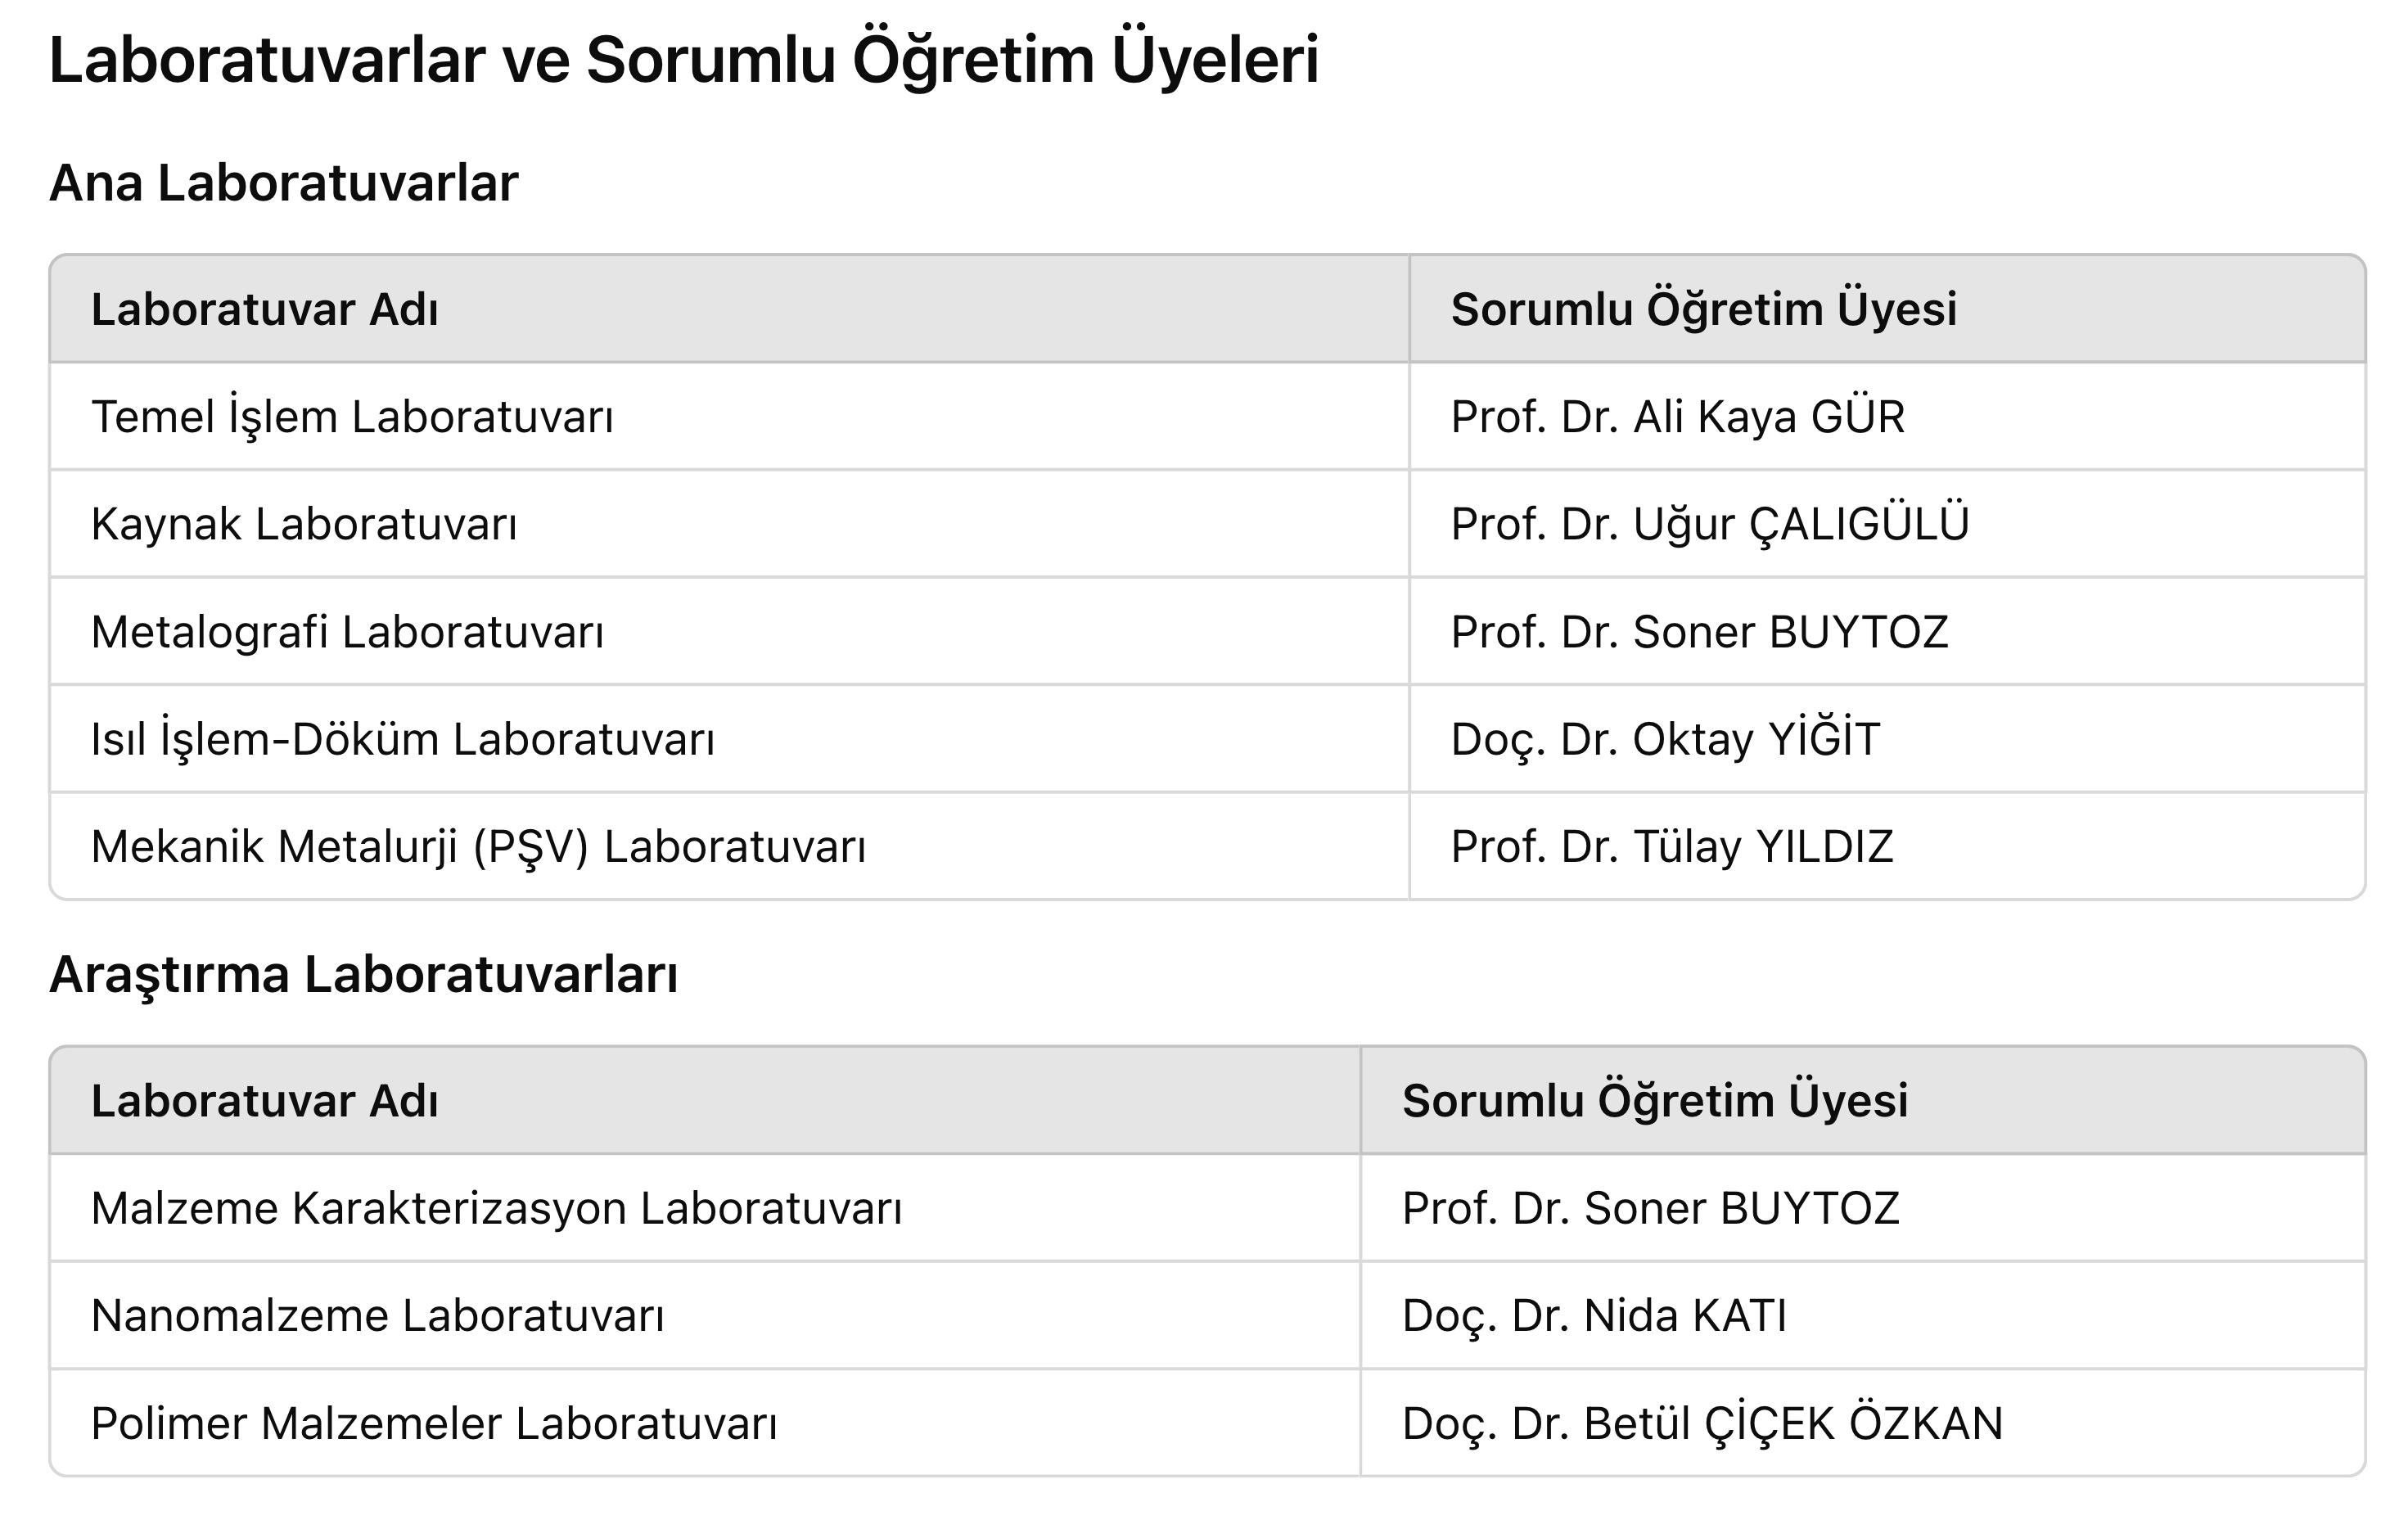
Task: Select Isıl İşlem-Döküm Laboratuvarı
Action: tap(403, 739)
